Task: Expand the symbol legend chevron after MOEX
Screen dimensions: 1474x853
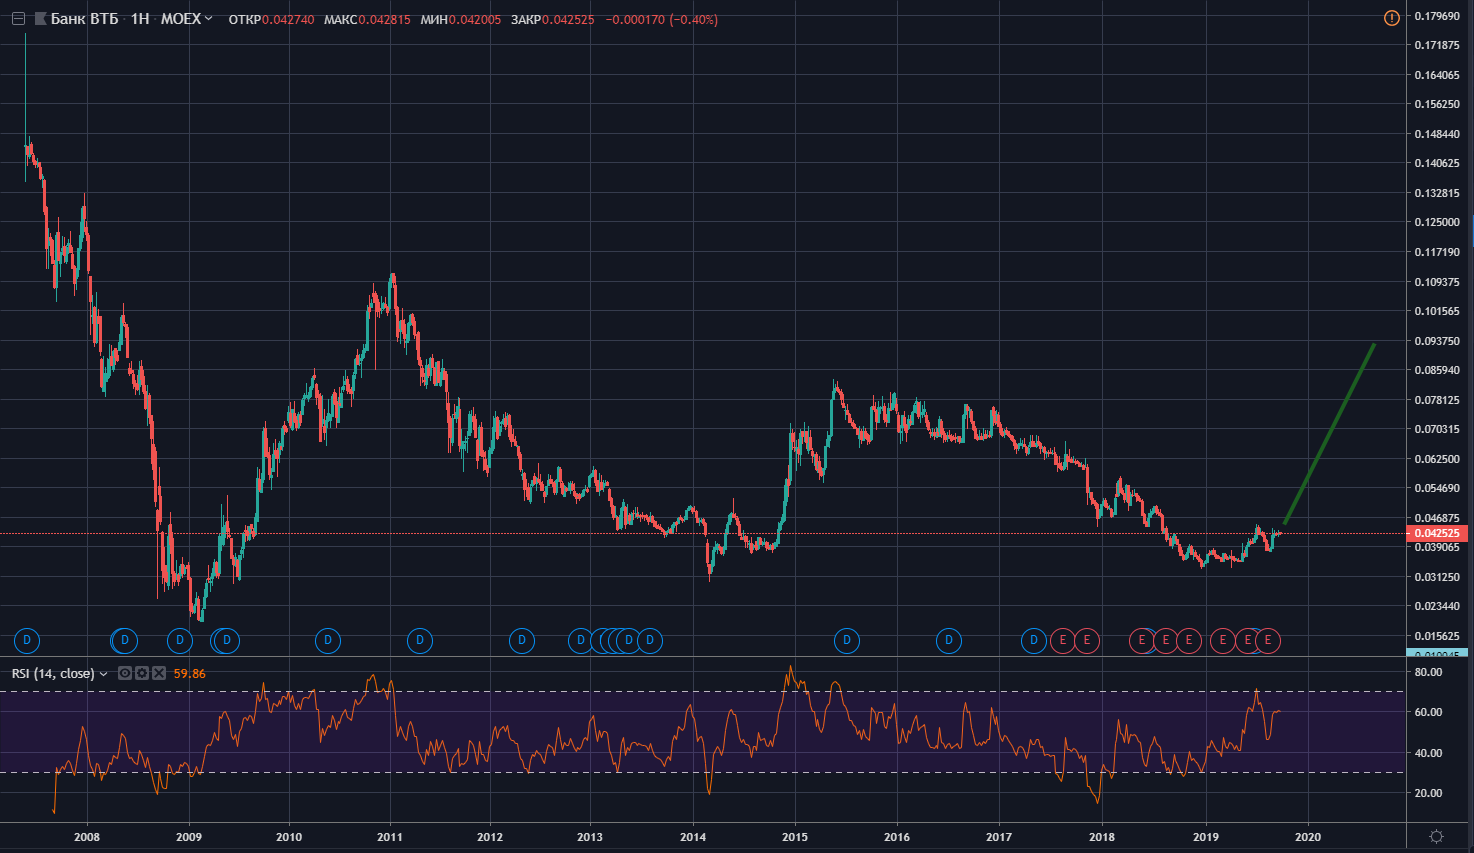Action: coord(208,19)
